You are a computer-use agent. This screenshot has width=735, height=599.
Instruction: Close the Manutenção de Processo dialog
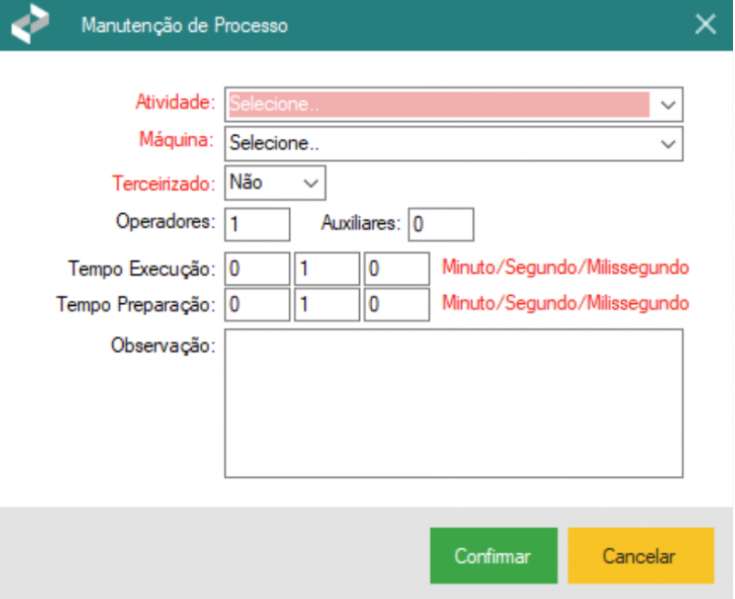point(706,25)
